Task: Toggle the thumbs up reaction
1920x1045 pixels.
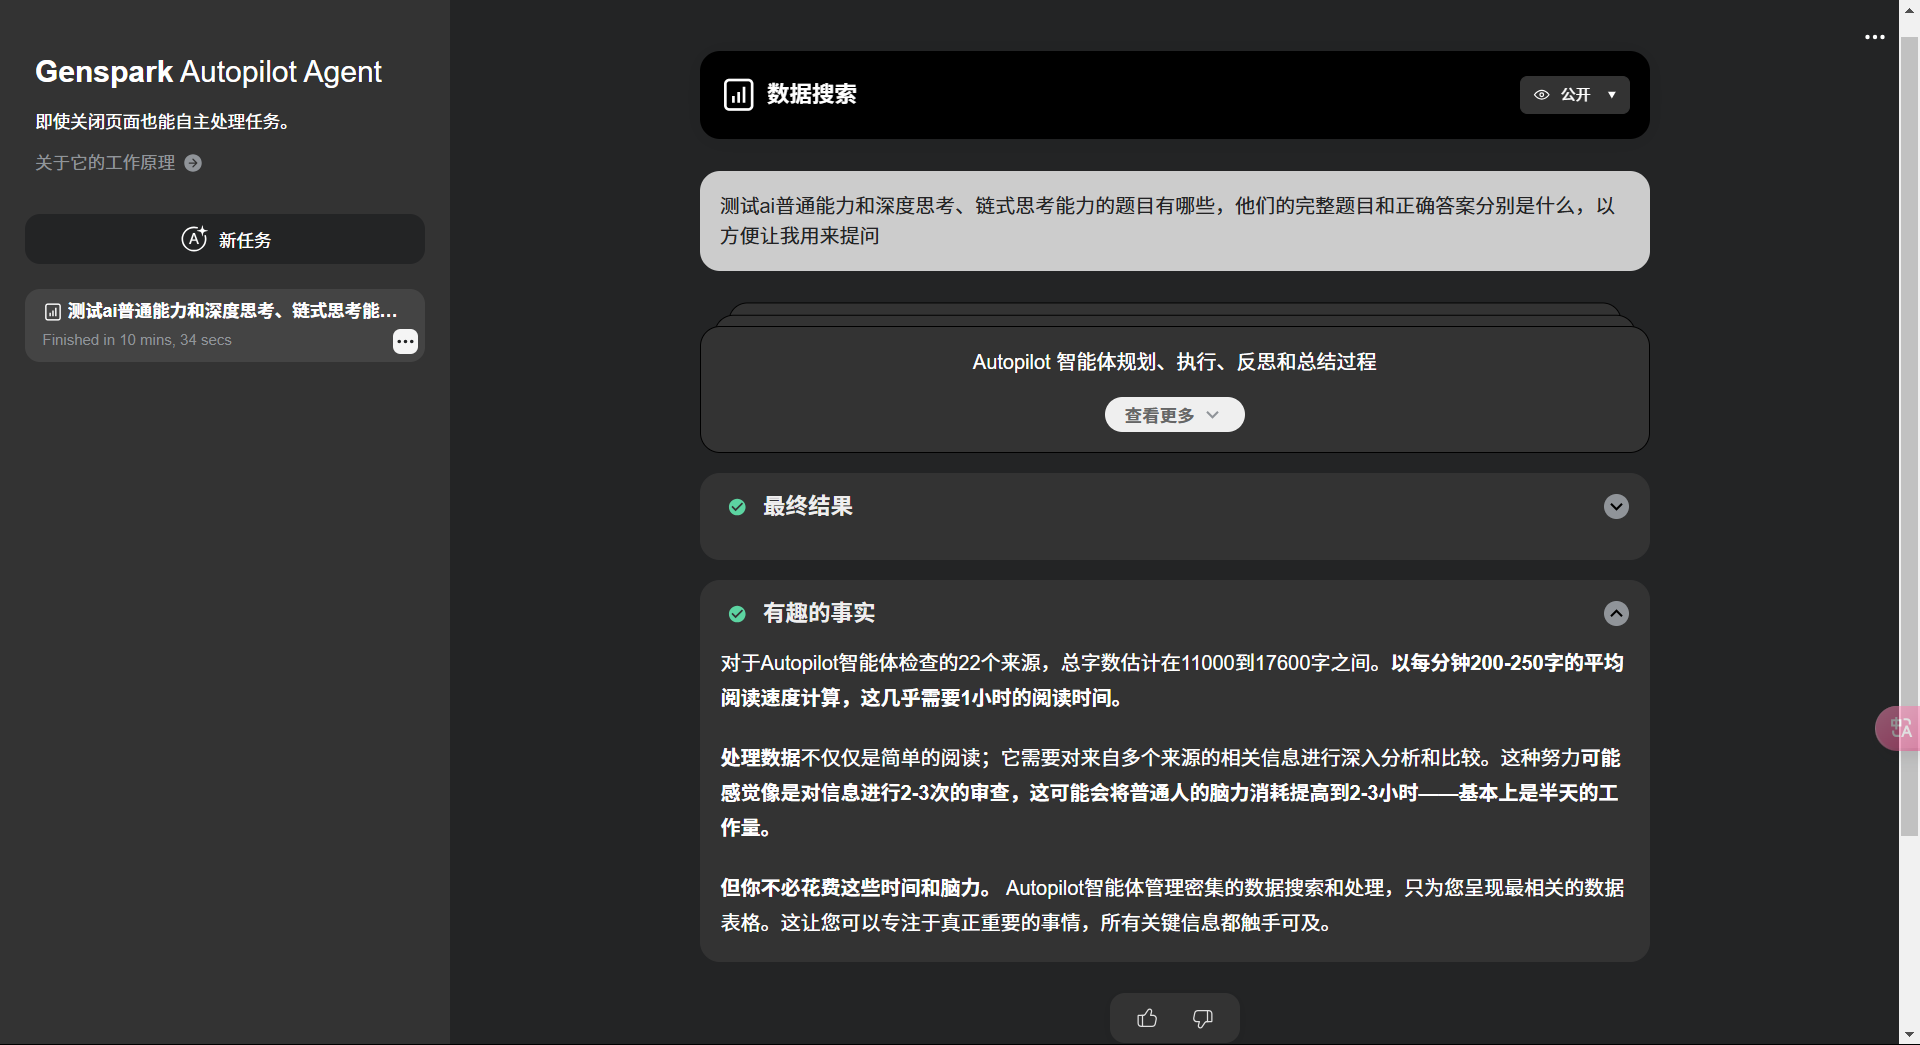Action: coord(1147,1017)
